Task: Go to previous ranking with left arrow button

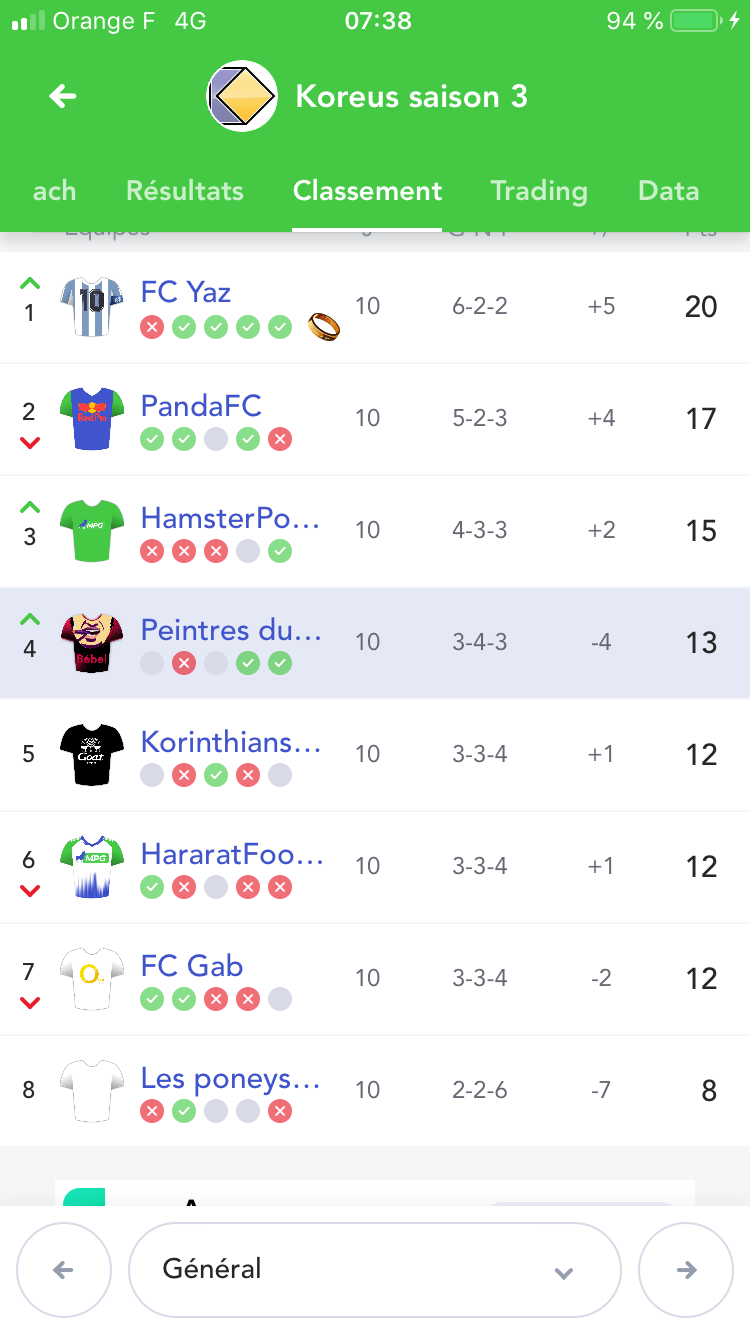Action: [63, 1270]
